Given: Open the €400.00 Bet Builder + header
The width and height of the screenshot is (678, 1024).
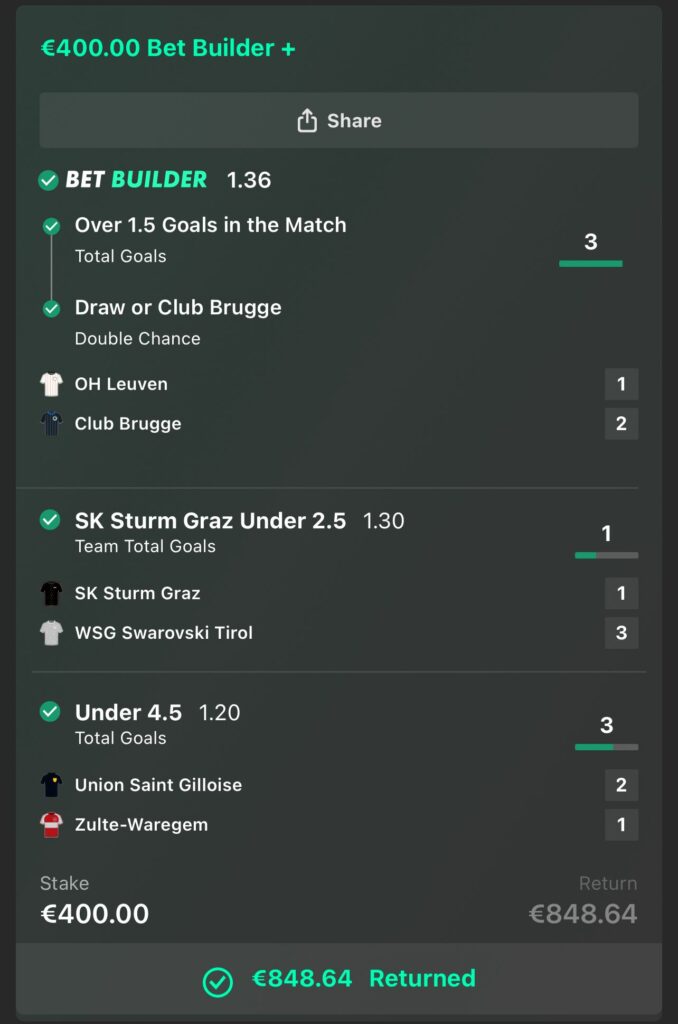Looking at the screenshot, I should point(168,48).
